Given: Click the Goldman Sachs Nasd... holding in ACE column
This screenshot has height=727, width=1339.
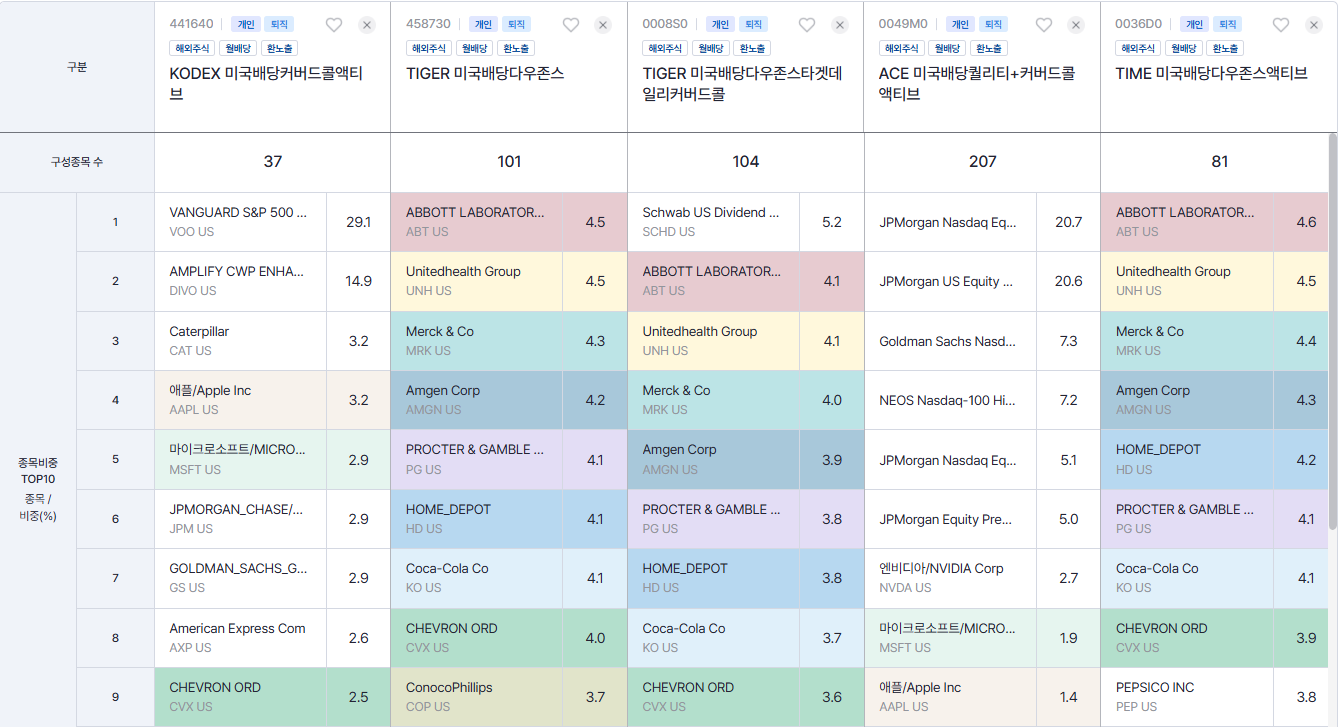Looking at the screenshot, I should (x=950, y=341).
